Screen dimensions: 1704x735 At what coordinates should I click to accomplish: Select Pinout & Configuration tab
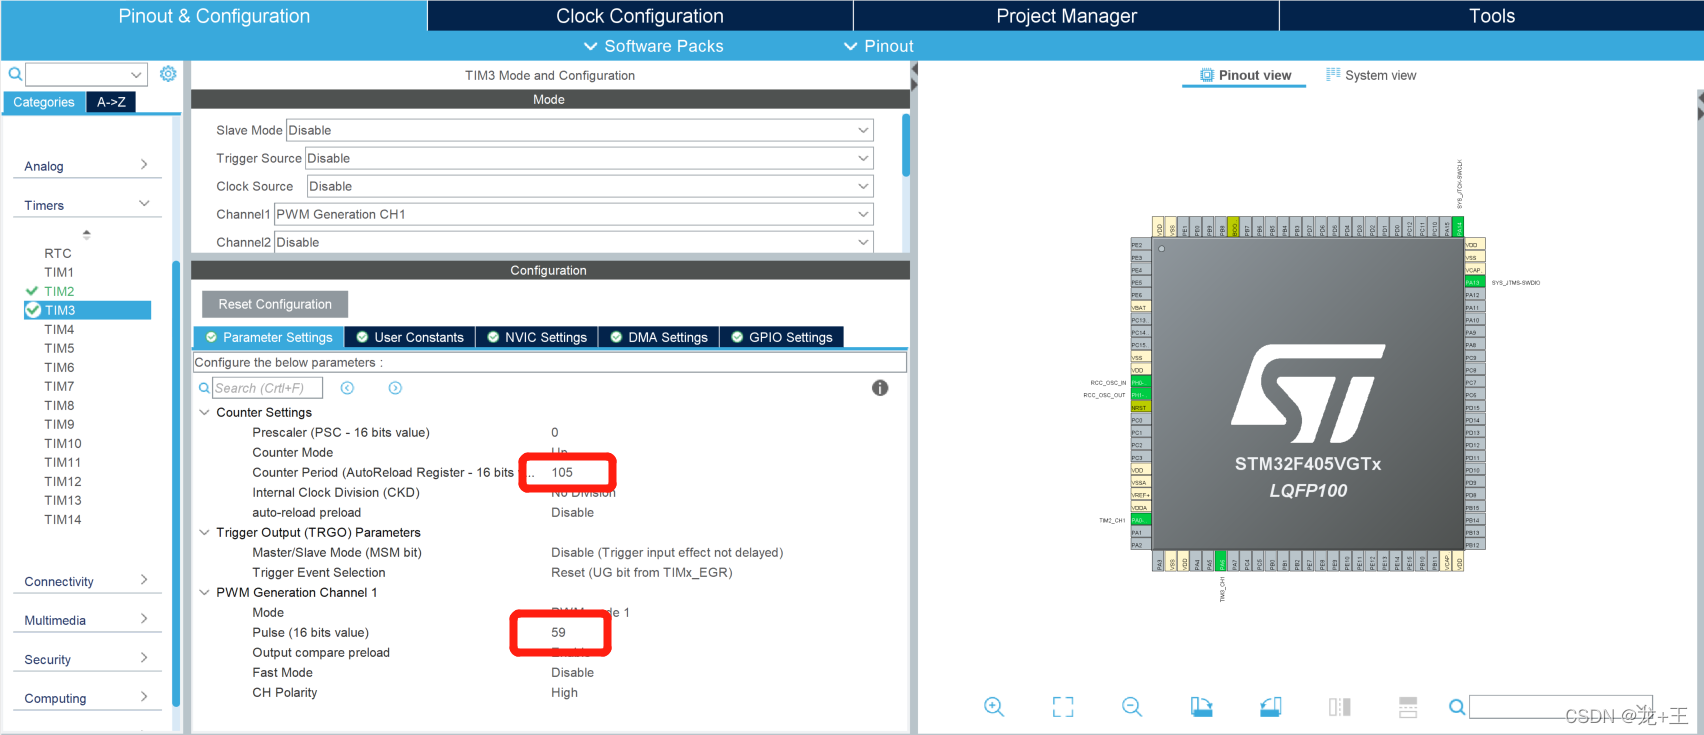[214, 16]
